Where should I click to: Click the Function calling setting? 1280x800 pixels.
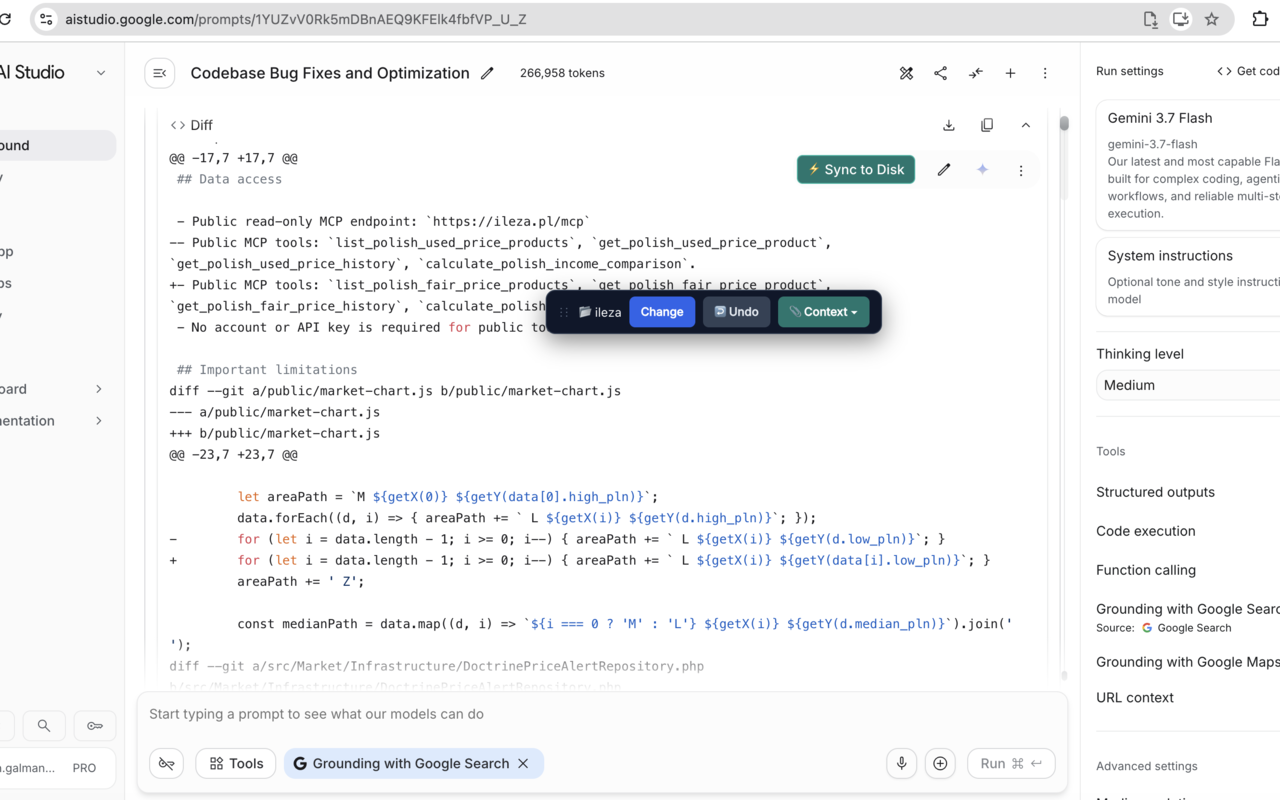click(x=1145, y=570)
